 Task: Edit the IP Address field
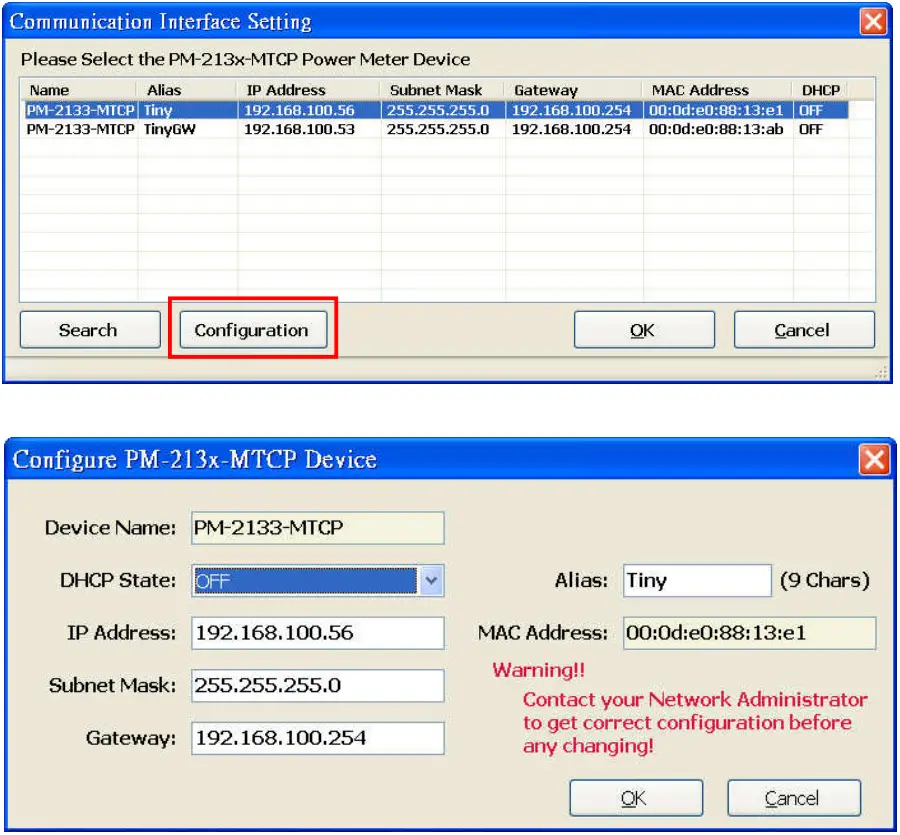point(316,632)
